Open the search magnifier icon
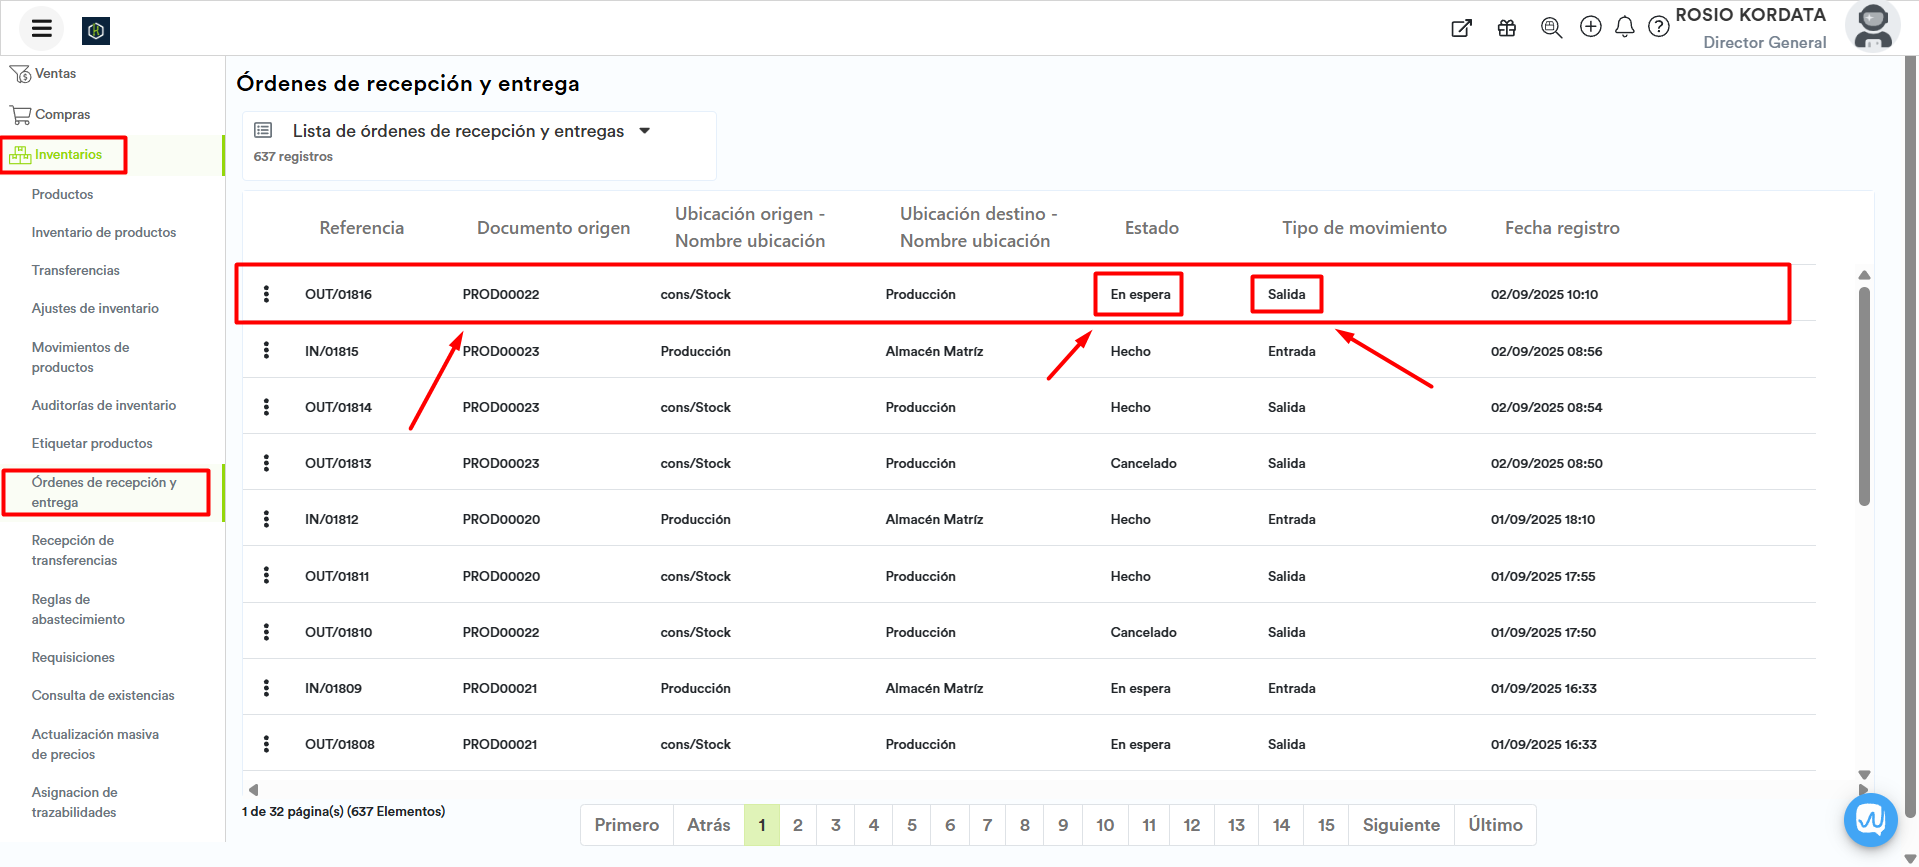The height and width of the screenshot is (867, 1919). 1551,28
